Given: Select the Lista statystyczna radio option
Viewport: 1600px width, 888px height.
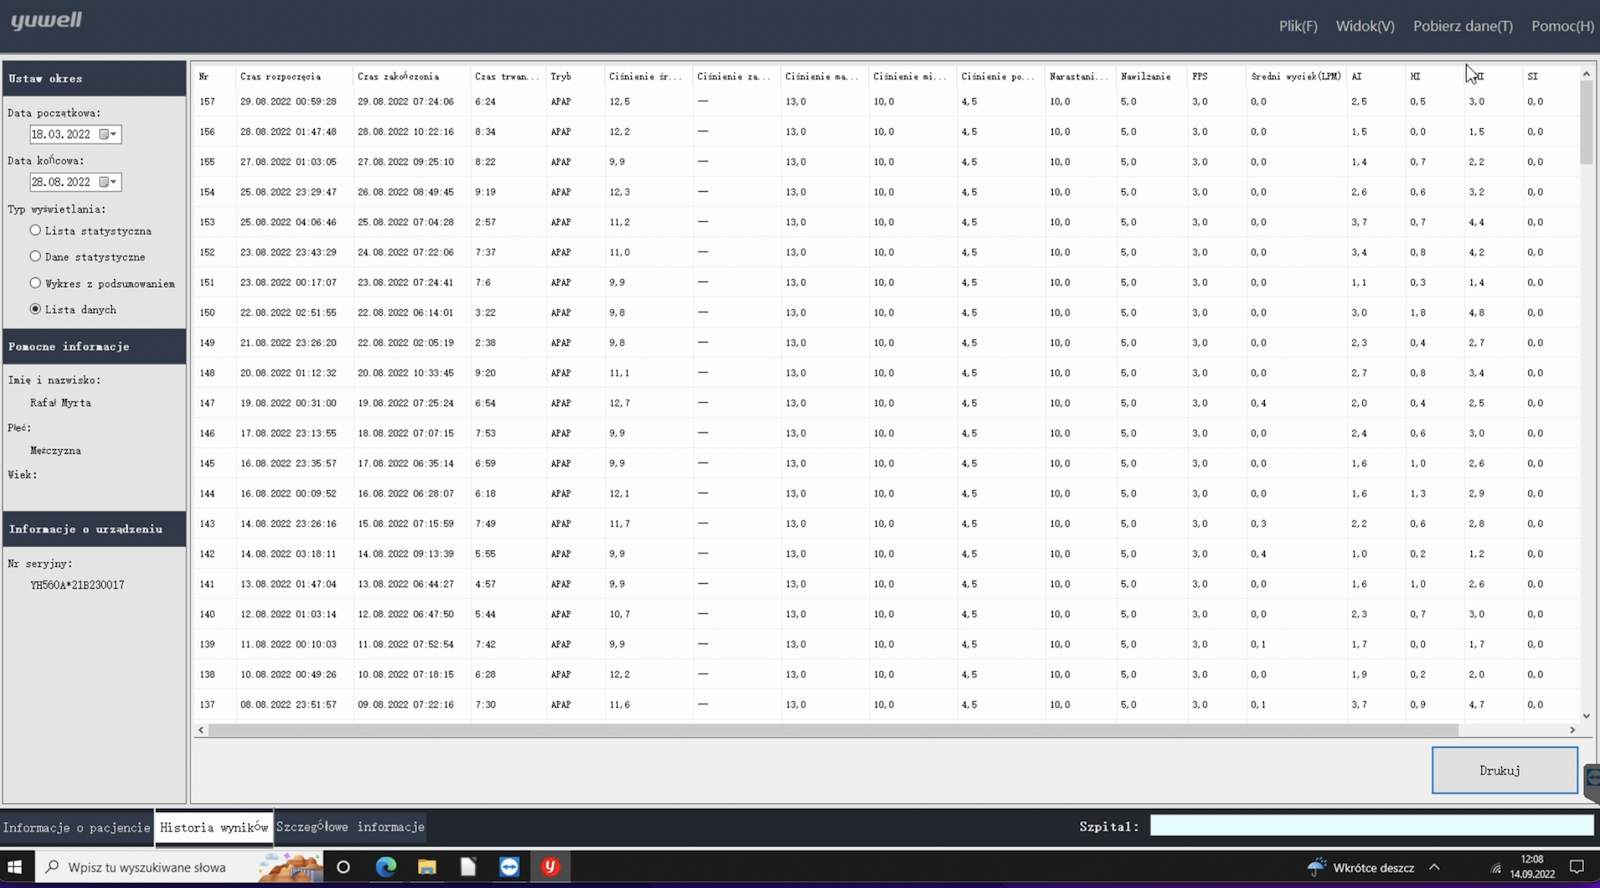Looking at the screenshot, I should (x=36, y=231).
